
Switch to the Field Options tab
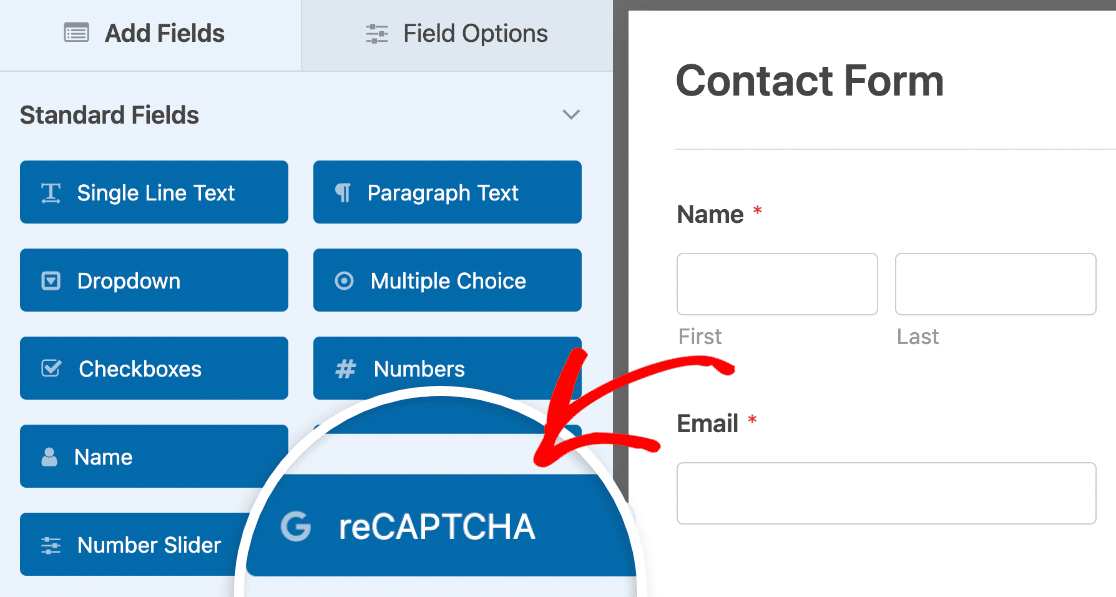tap(456, 33)
